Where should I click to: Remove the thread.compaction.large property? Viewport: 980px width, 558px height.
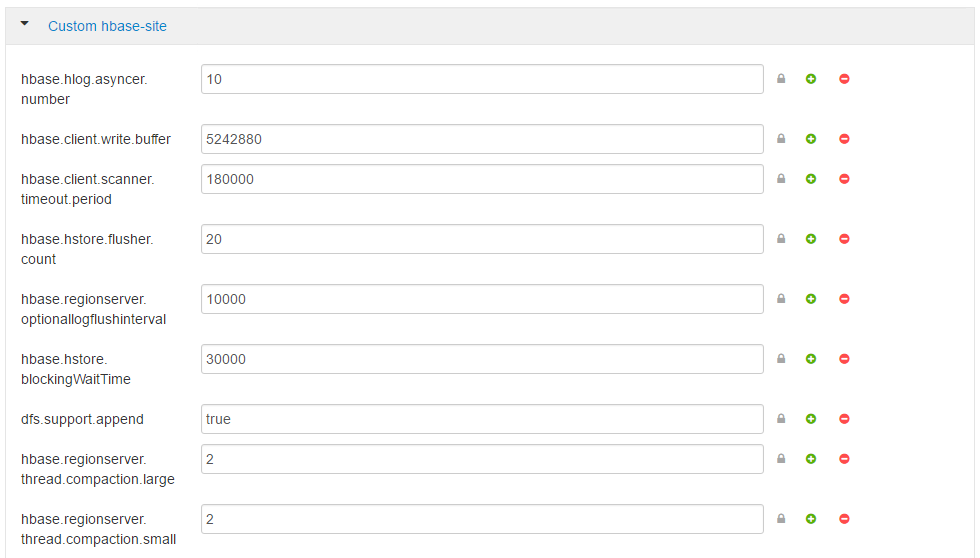tap(844, 459)
